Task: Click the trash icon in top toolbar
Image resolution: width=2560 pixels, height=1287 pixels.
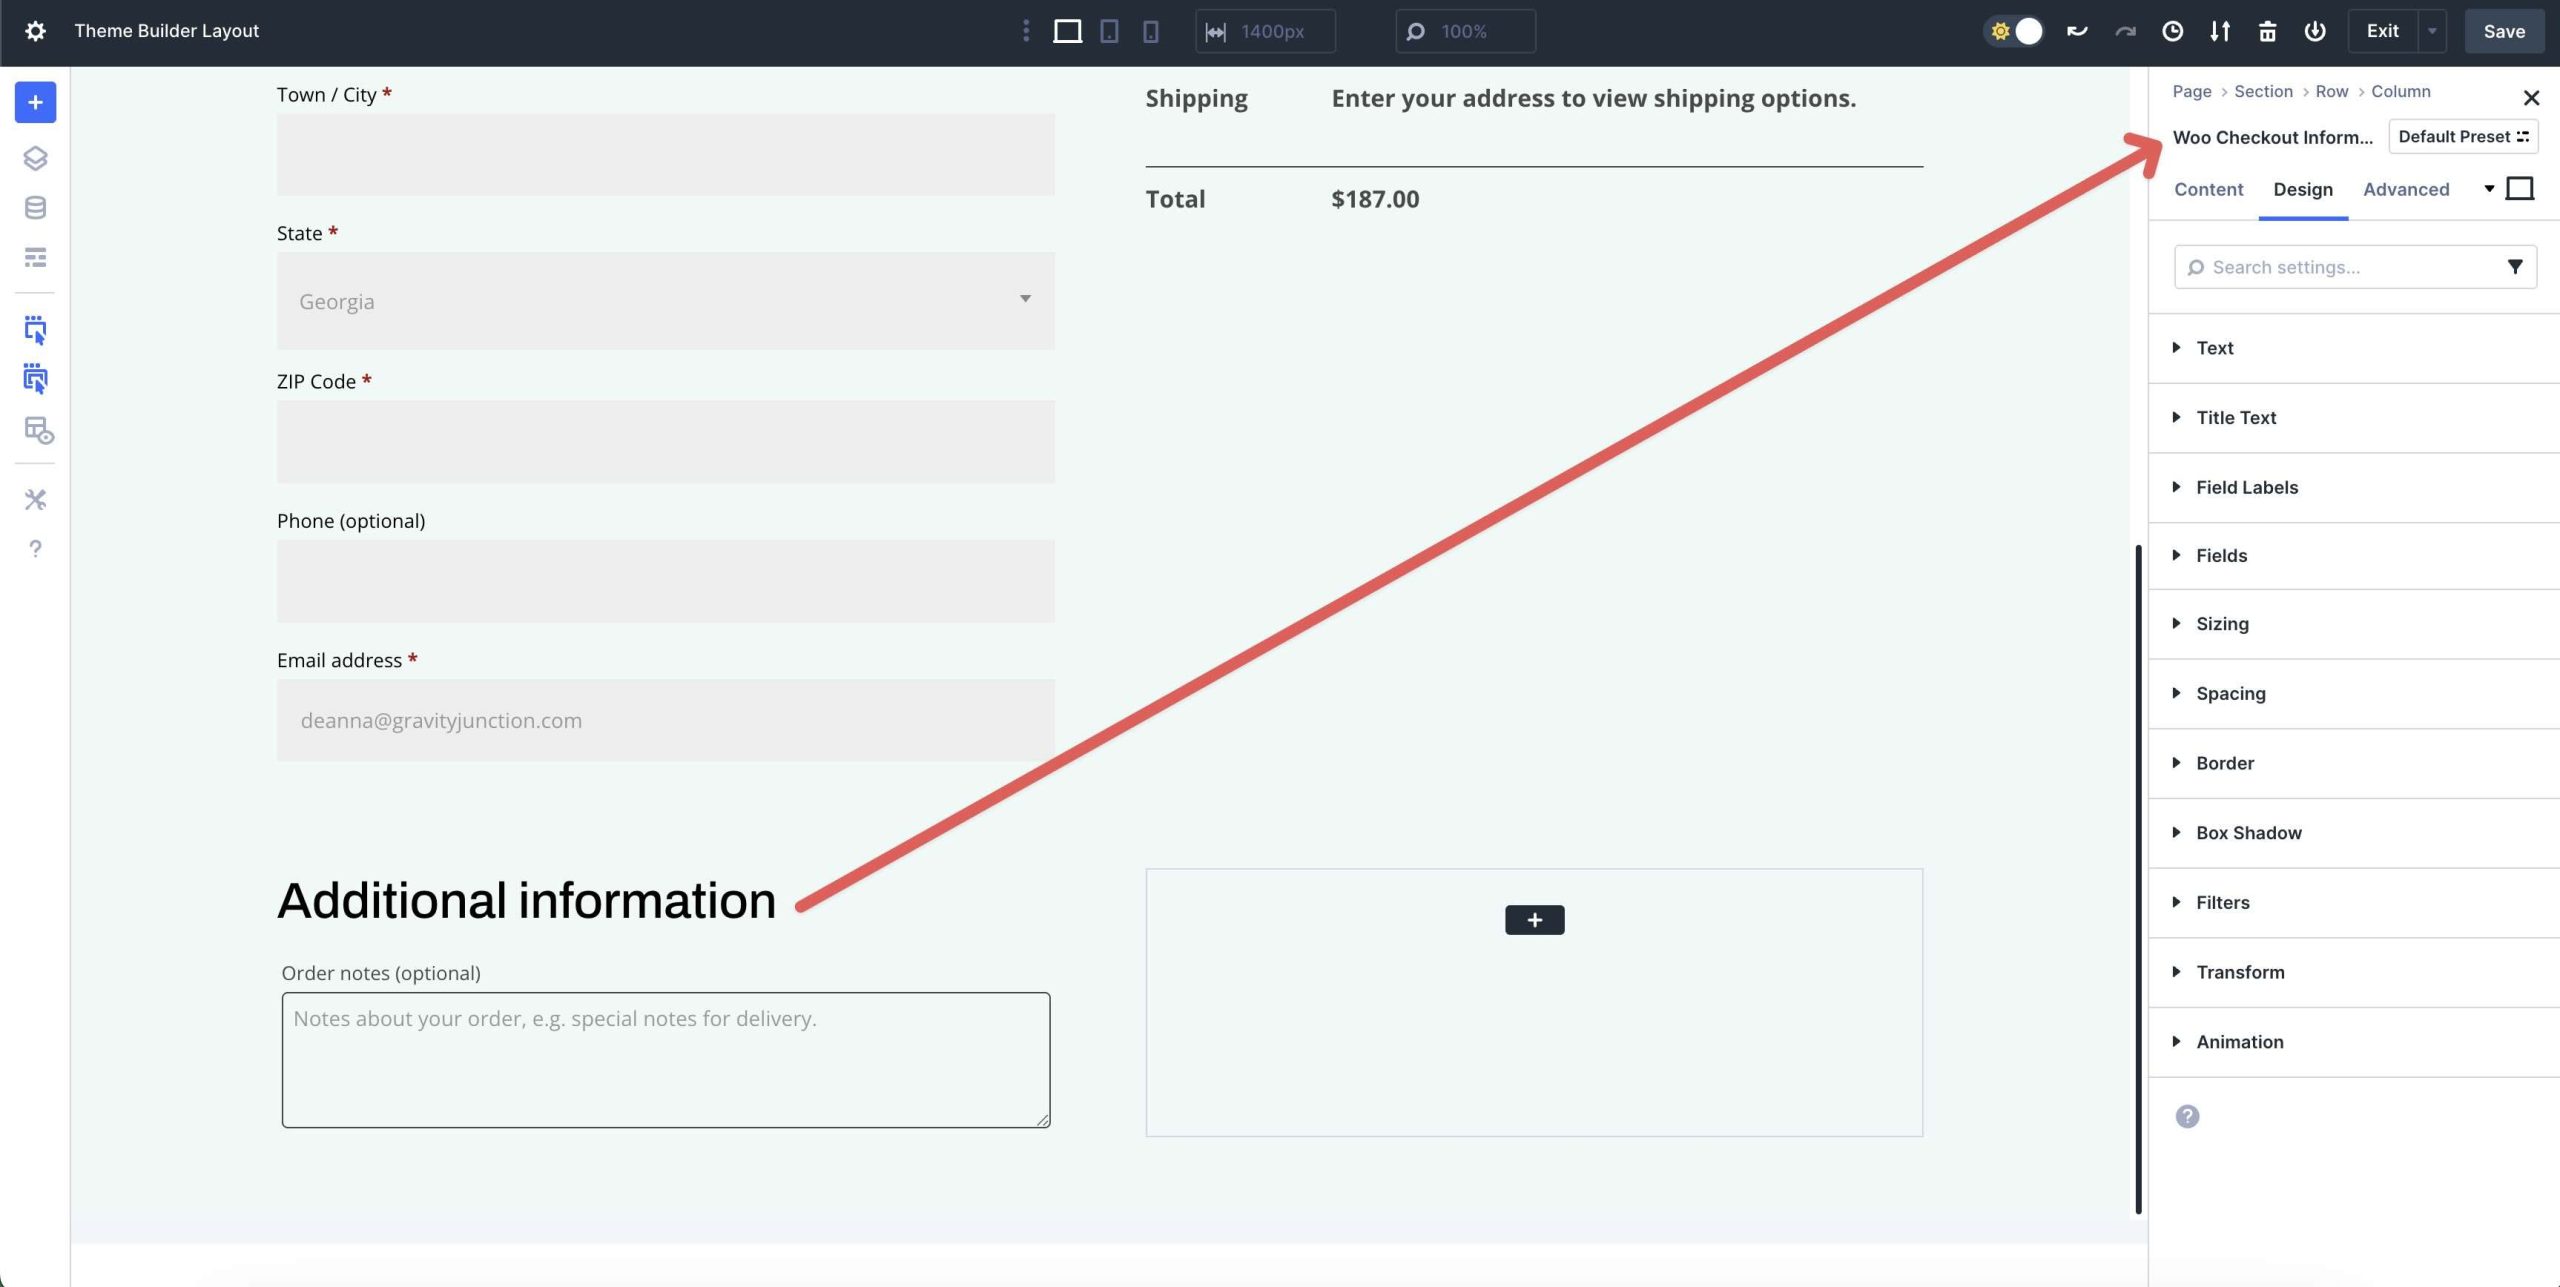Action: pos(2266,31)
